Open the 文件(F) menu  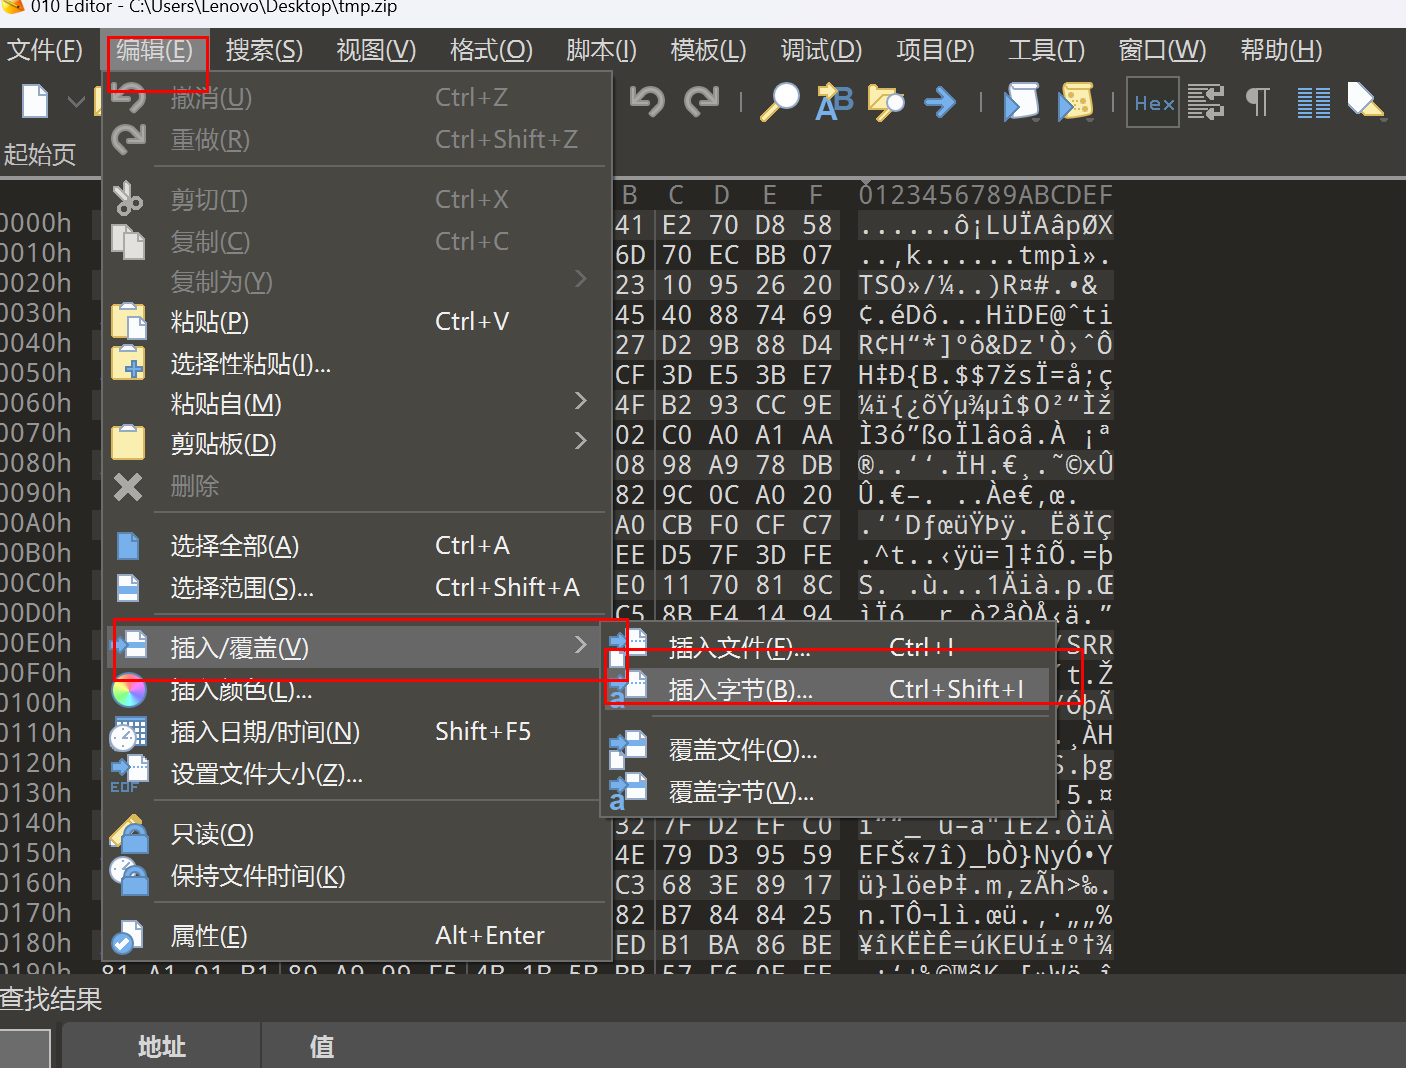click(x=45, y=50)
